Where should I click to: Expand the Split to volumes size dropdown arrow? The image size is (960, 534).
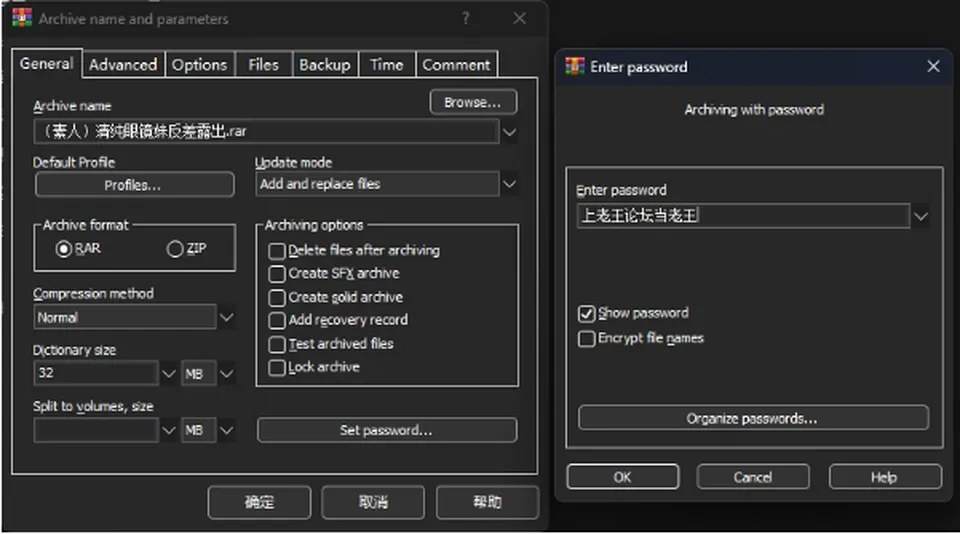169,430
